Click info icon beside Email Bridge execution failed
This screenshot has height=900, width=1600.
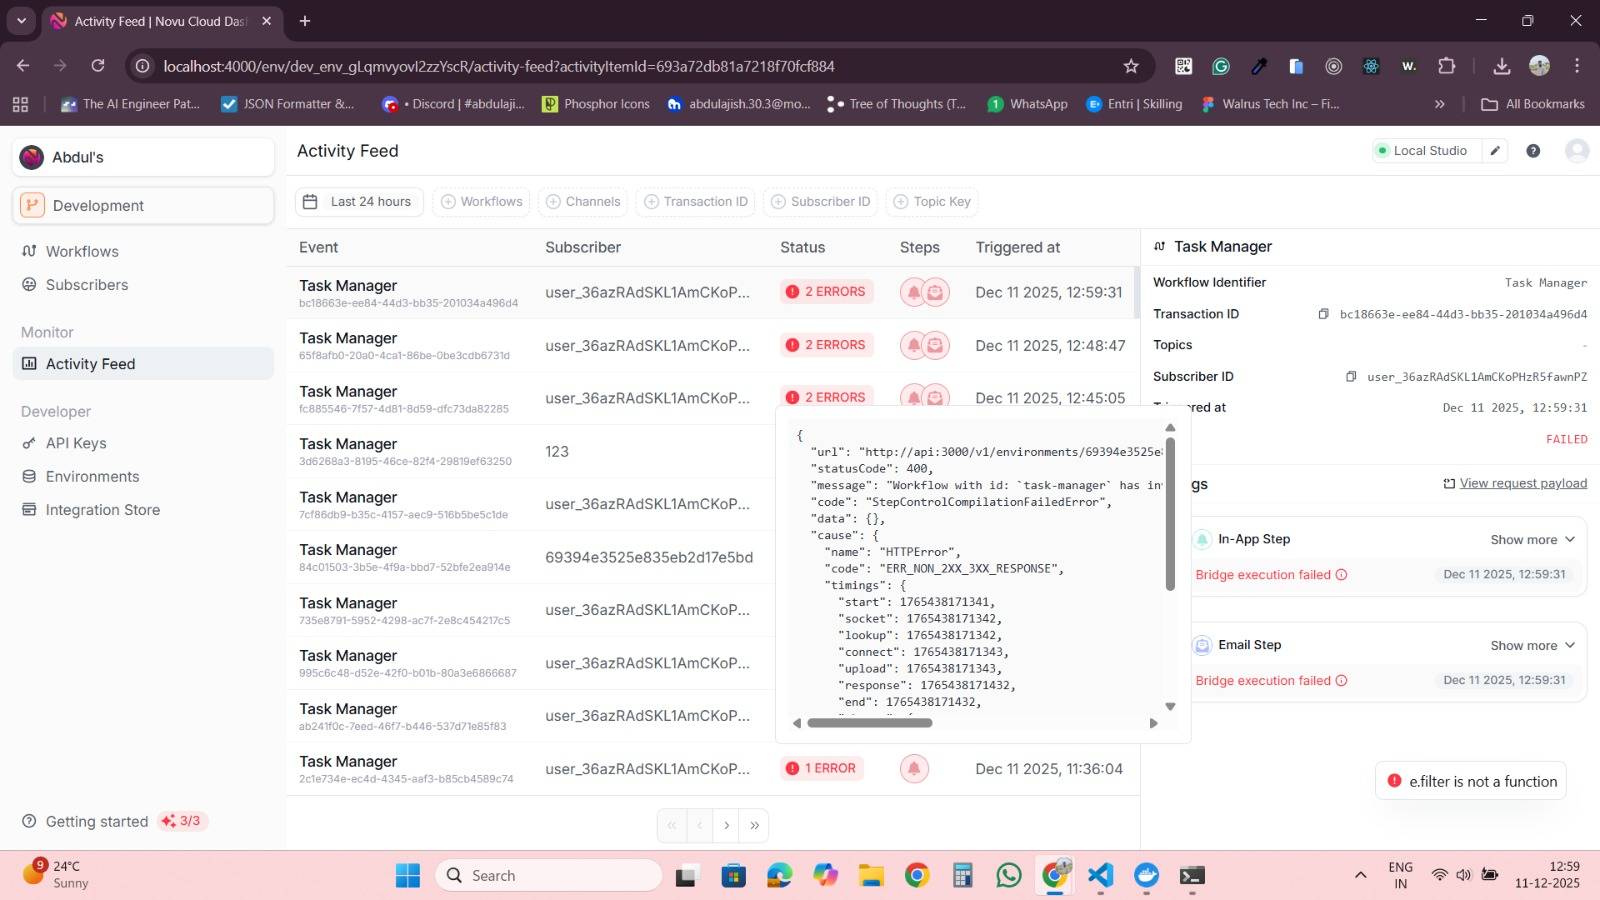tap(1341, 681)
